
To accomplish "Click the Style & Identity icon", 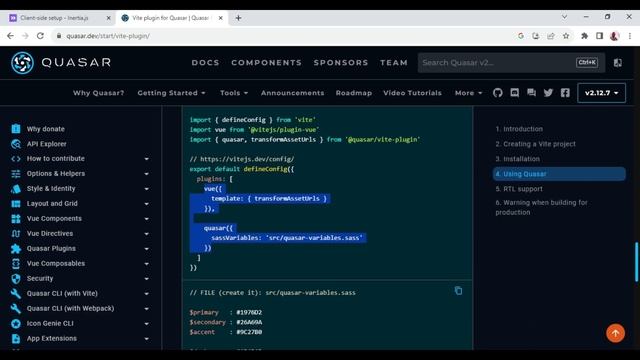I will tap(16, 189).
